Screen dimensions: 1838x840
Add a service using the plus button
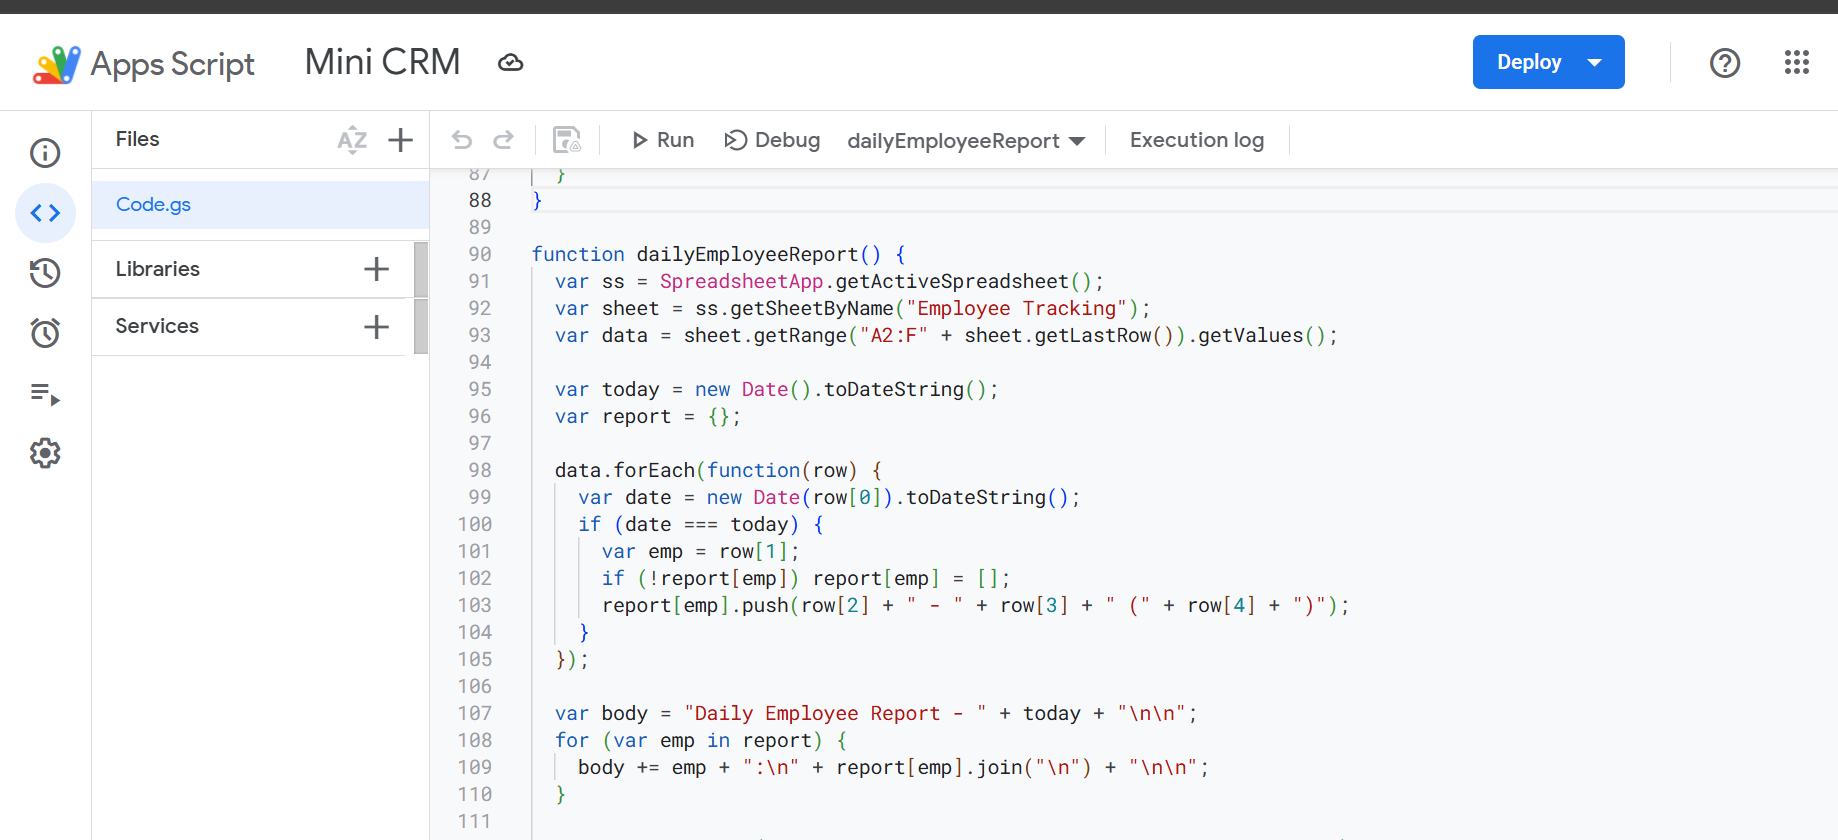[x=376, y=327]
